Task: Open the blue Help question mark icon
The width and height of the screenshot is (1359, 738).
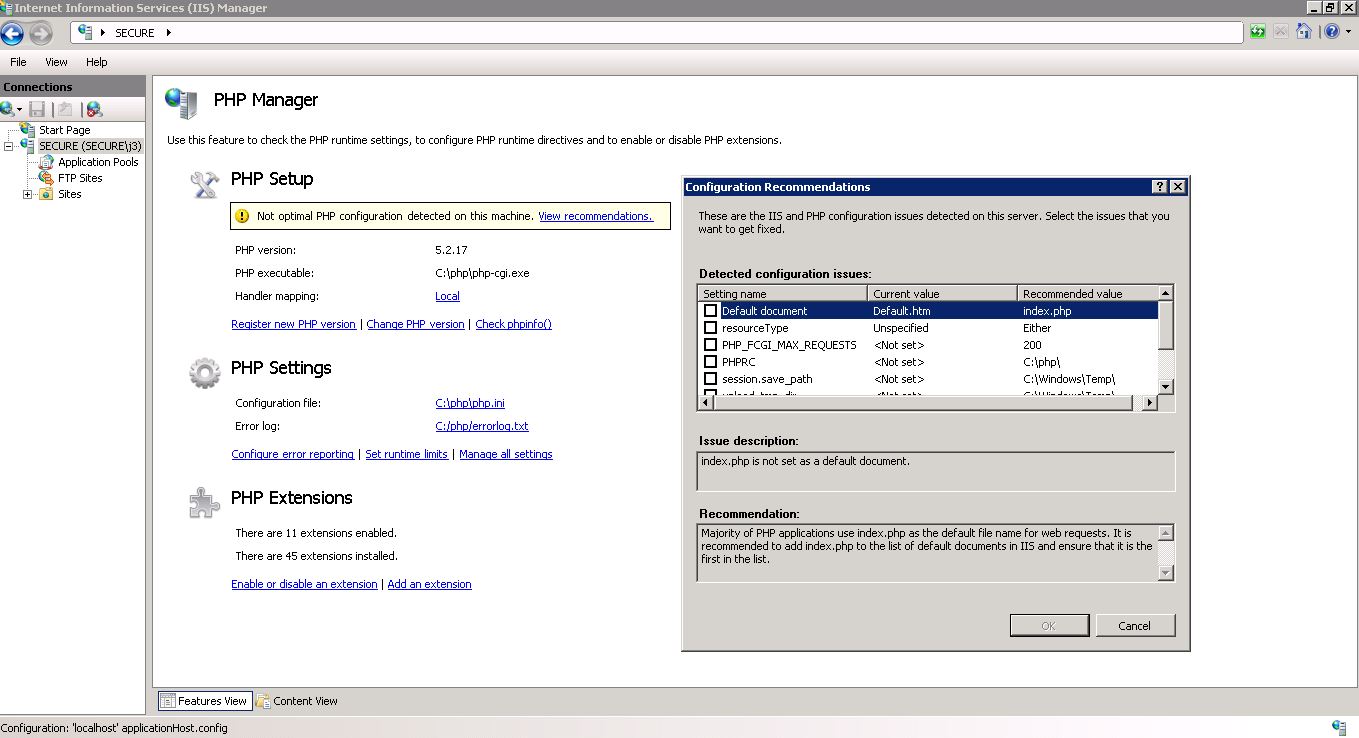Action: 1331,32
